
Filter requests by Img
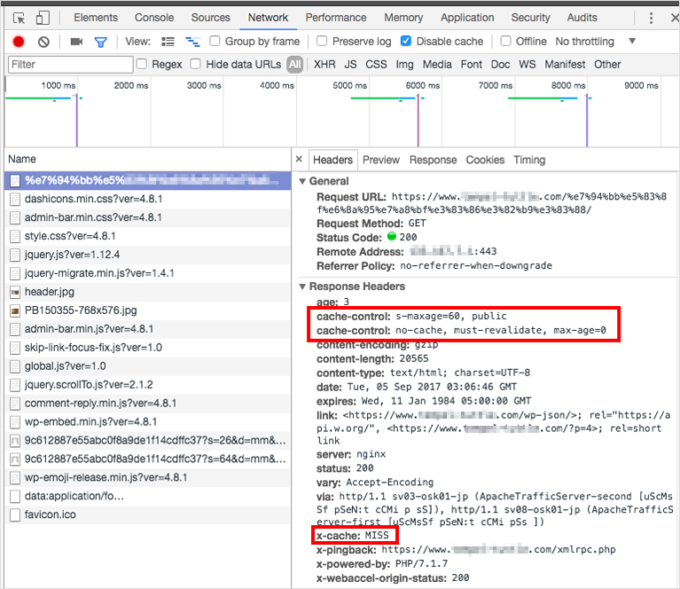(x=404, y=65)
